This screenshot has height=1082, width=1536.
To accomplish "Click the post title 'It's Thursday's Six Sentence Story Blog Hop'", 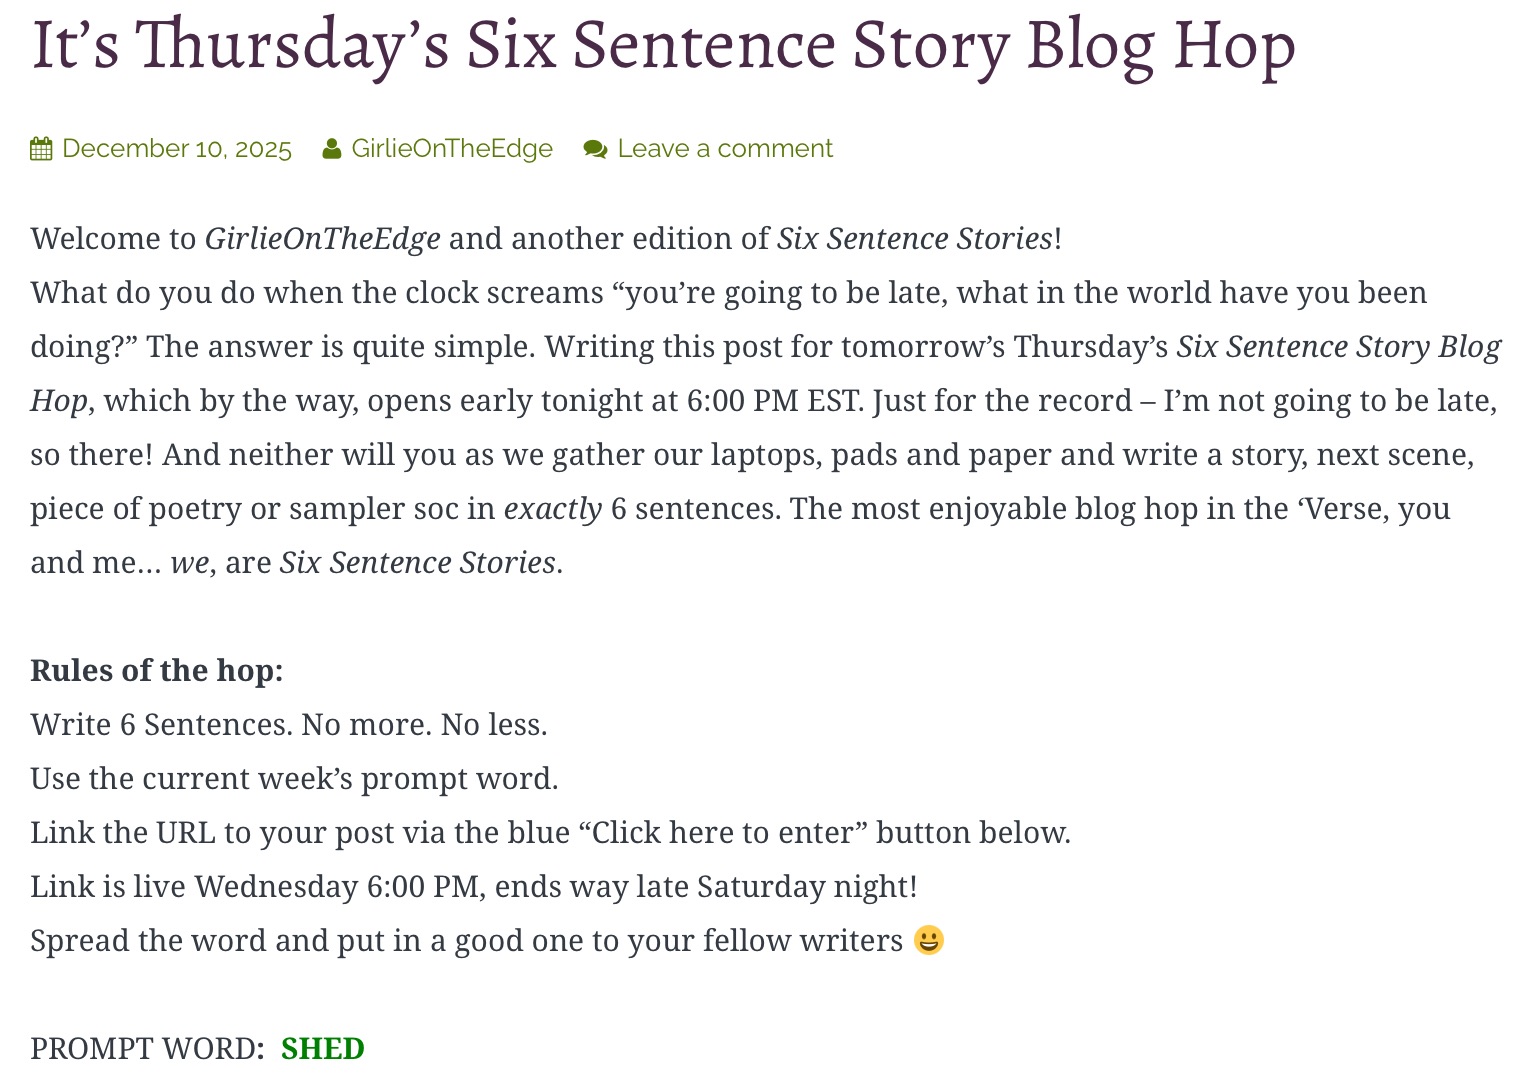I will pos(663,45).
